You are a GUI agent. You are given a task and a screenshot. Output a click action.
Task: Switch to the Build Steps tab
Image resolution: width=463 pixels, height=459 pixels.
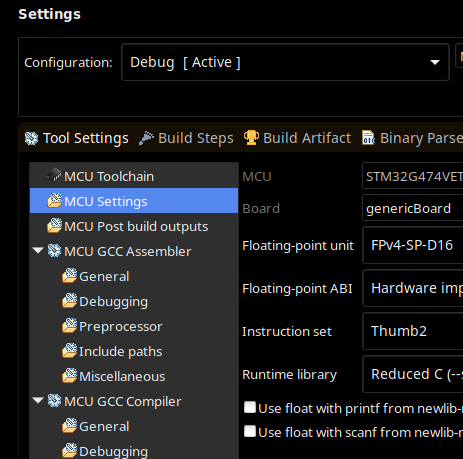point(187,138)
